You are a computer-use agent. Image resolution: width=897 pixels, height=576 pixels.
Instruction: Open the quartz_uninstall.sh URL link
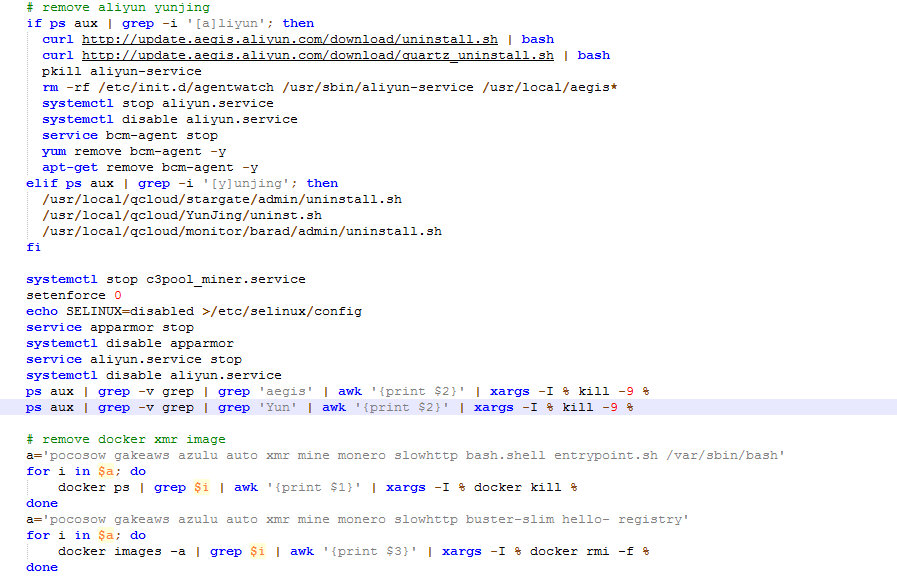[x=317, y=55]
